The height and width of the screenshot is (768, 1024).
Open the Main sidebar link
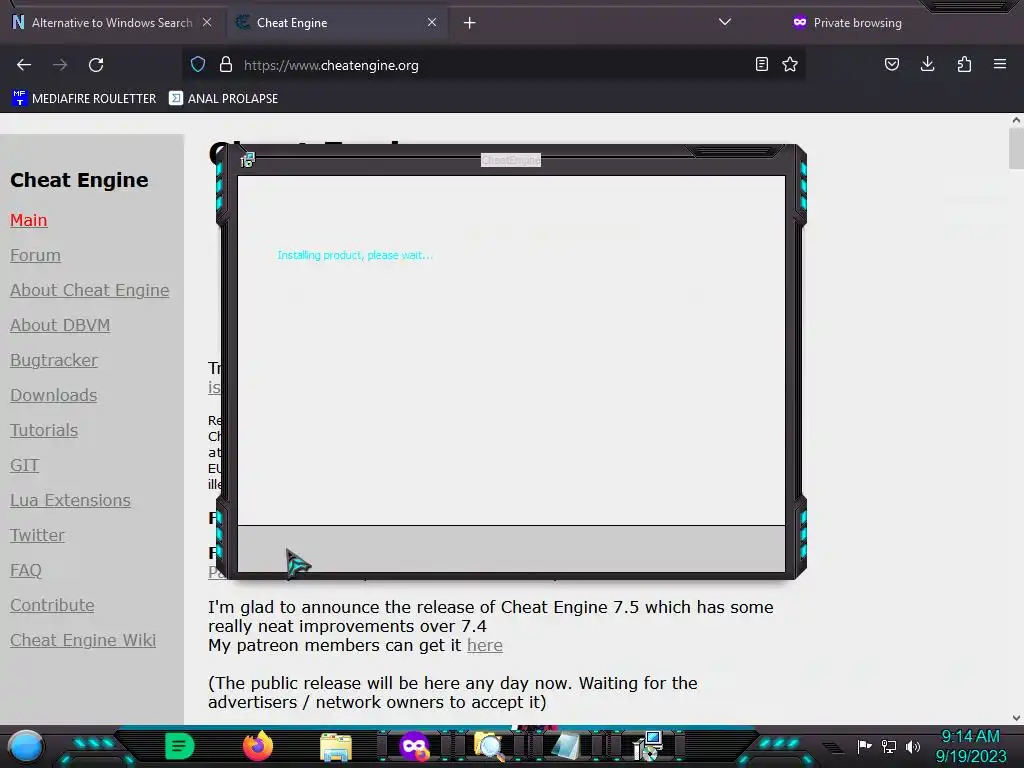(29, 220)
